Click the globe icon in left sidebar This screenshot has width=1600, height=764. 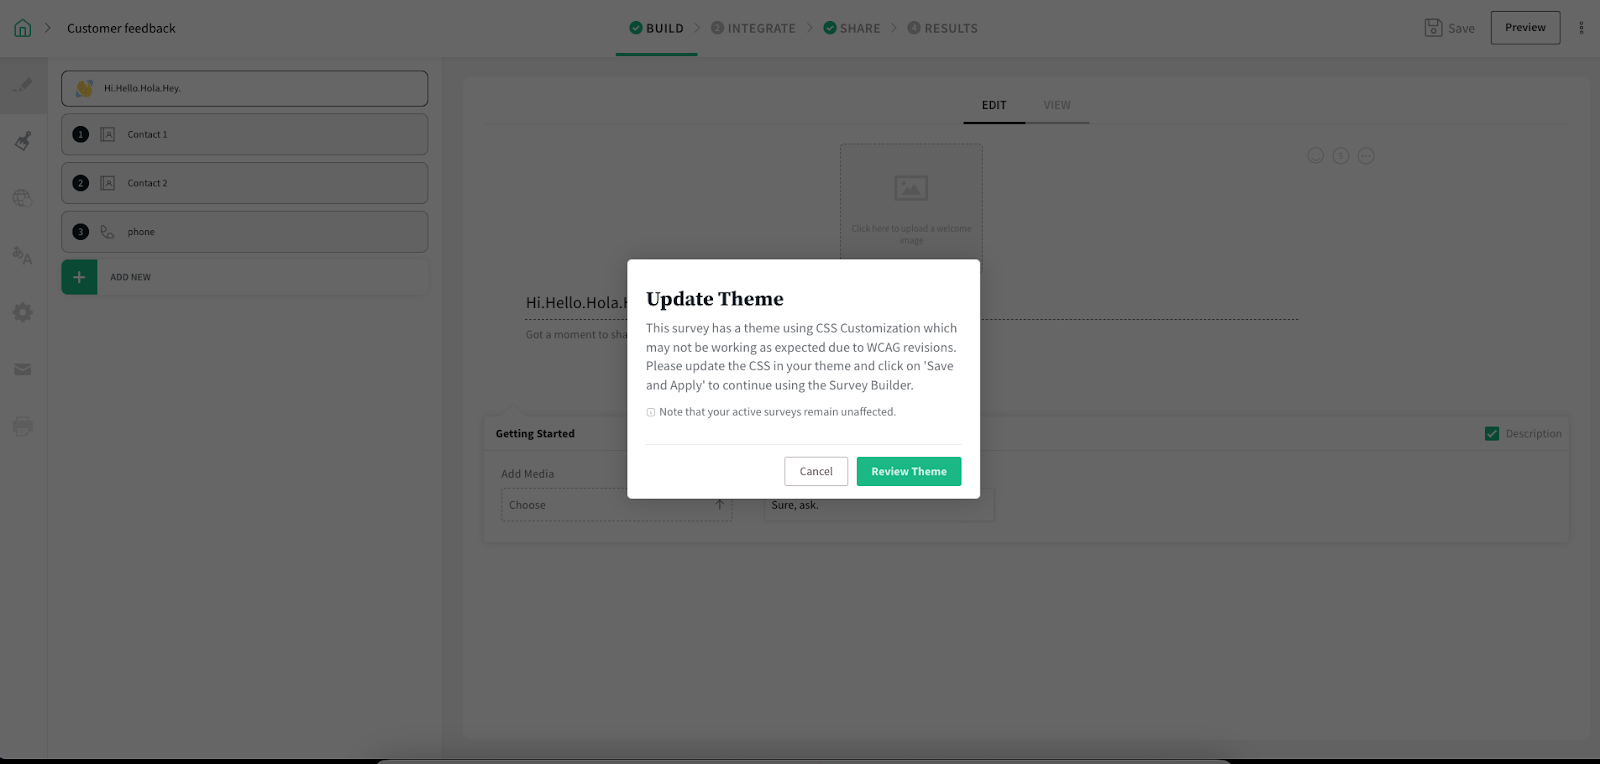click(x=23, y=198)
